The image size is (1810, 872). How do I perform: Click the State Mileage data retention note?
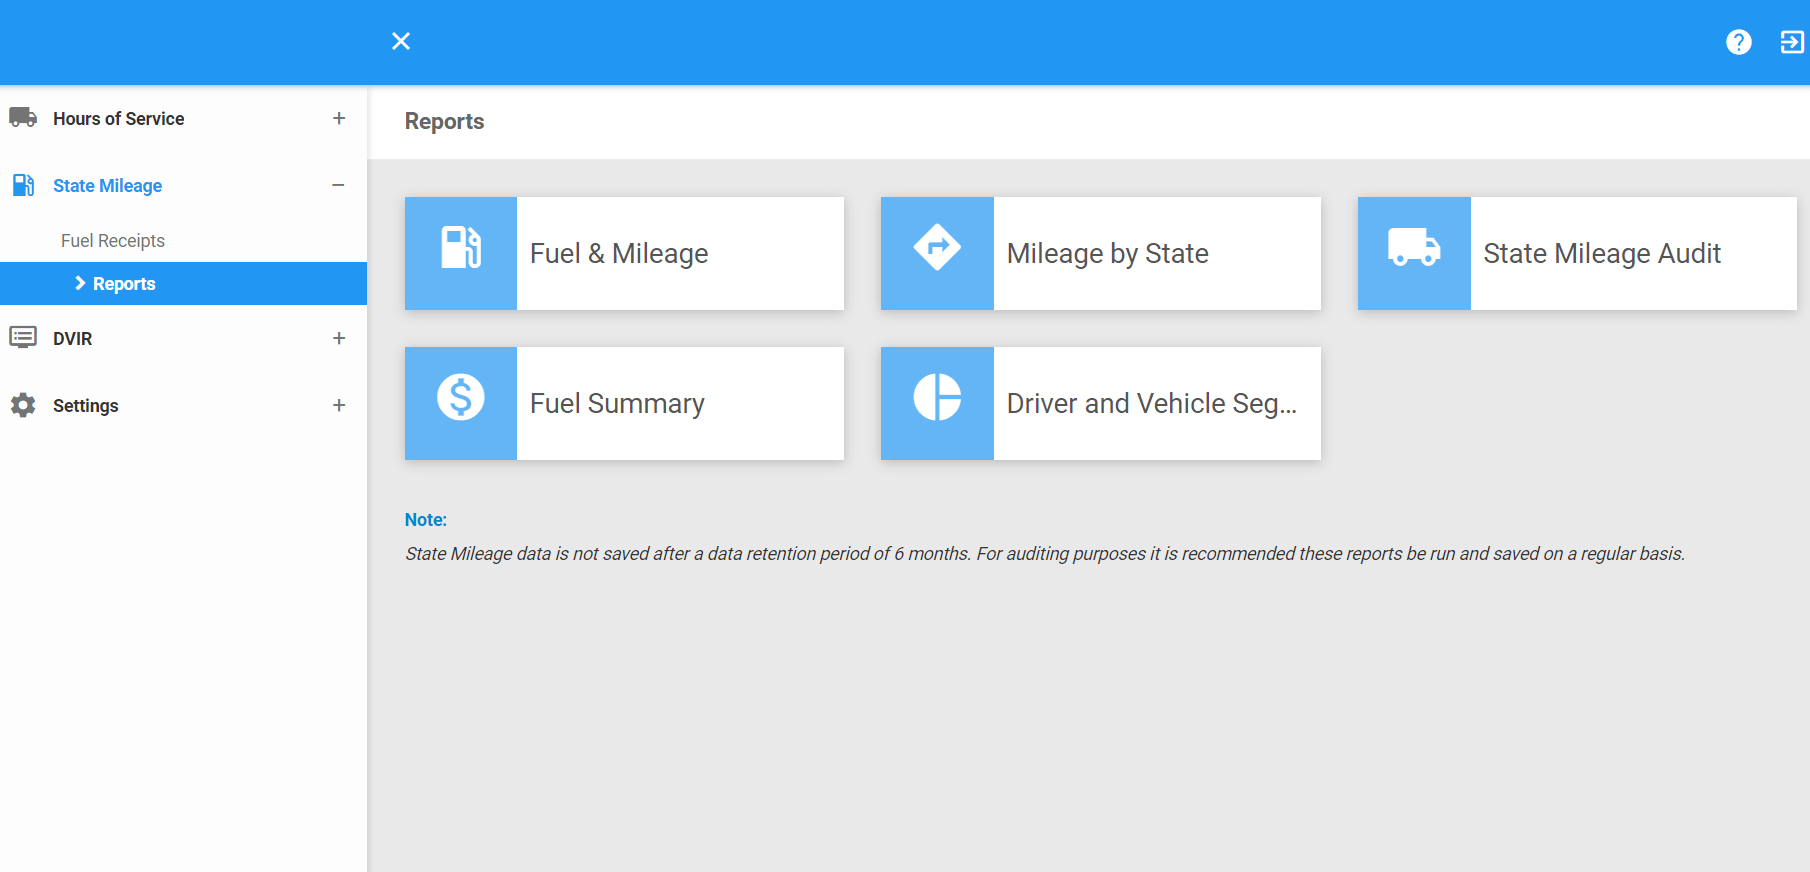1044,553
